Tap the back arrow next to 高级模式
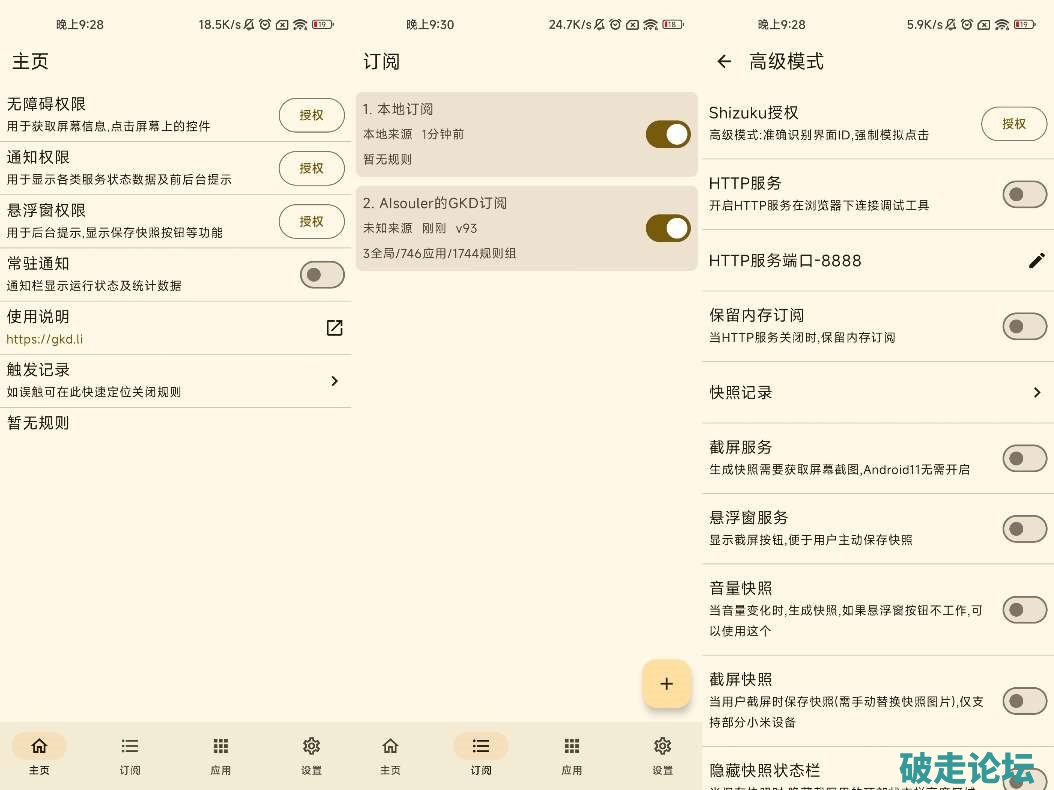This screenshot has height=790, width=1054. point(724,62)
